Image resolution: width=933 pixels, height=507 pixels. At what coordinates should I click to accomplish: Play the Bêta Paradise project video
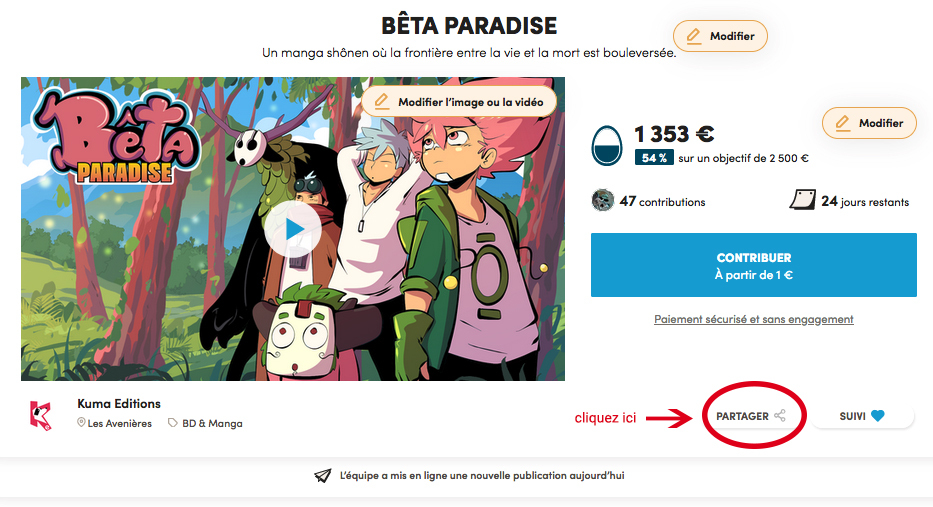(x=293, y=229)
